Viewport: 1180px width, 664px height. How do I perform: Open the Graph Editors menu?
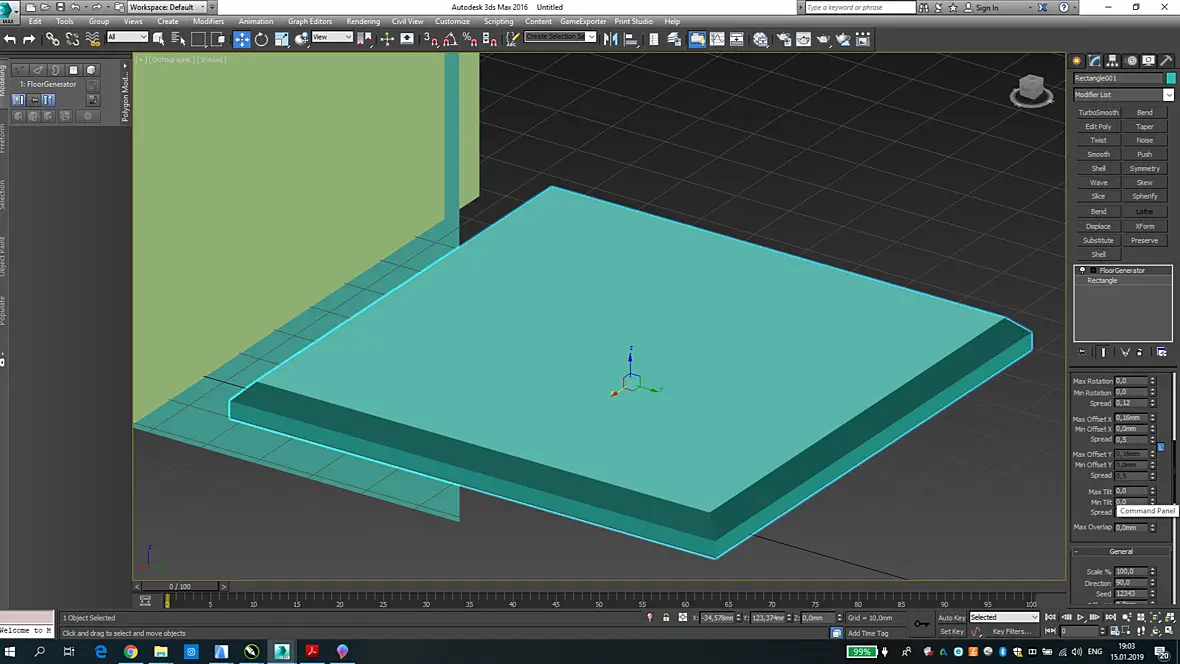(309, 22)
